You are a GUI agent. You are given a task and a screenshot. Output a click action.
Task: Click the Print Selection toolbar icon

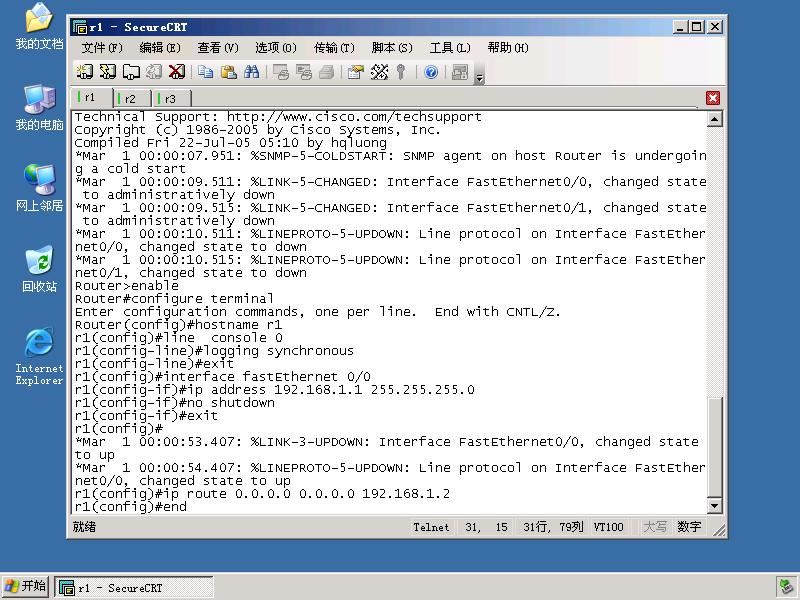304,72
